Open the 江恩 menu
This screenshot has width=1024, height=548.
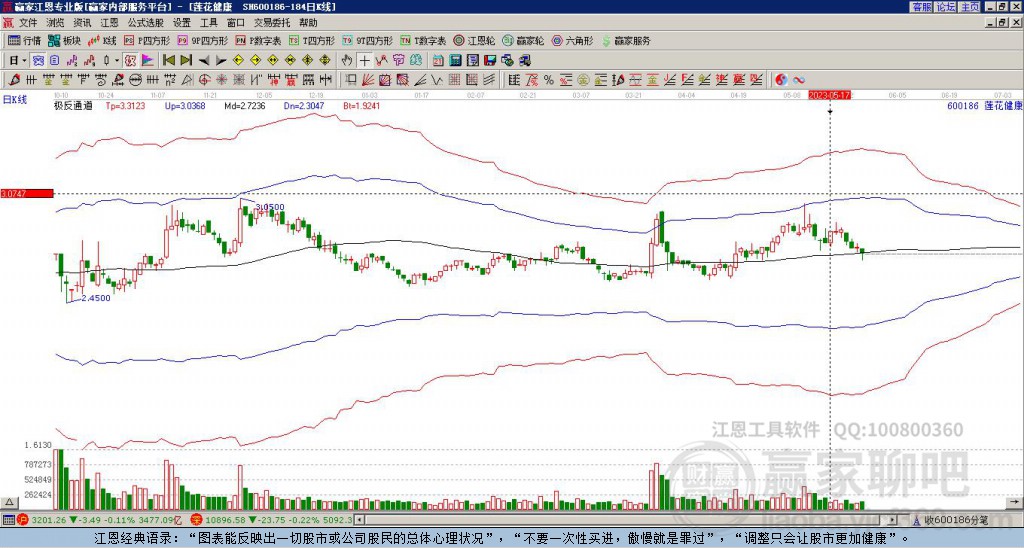tap(109, 23)
